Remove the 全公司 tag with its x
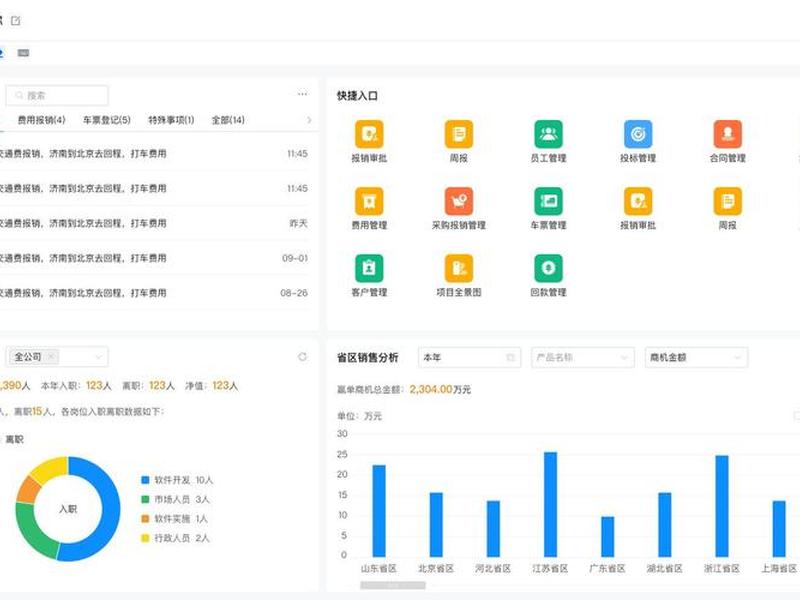The width and height of the screenshot is (800, 600). pyautogui.click(x=51, y=356)
